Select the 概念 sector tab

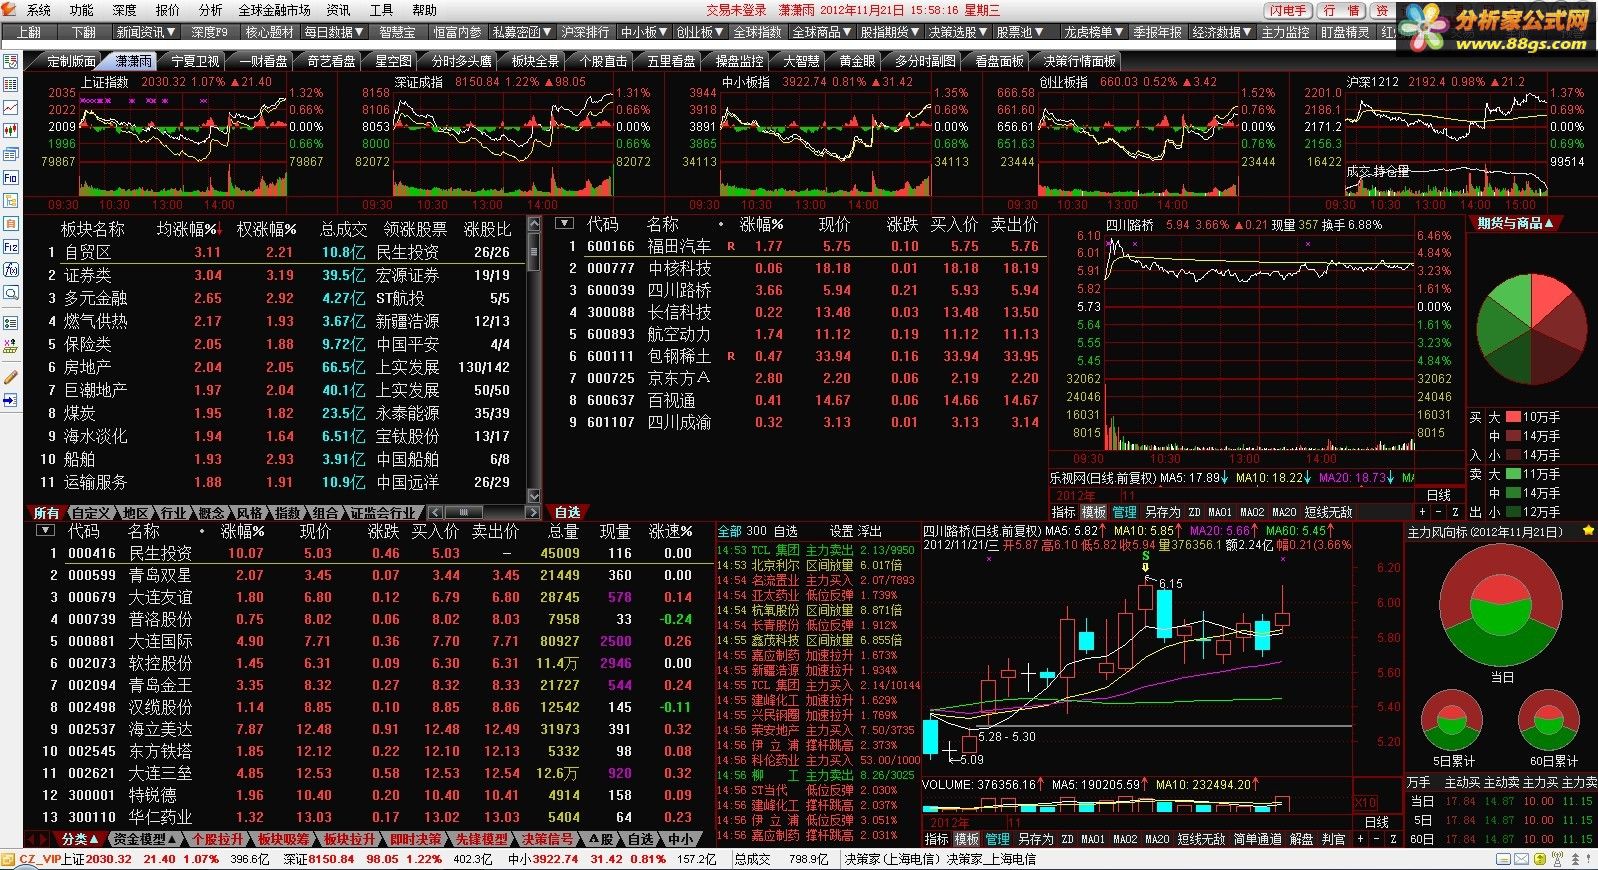tap(211, 512)
